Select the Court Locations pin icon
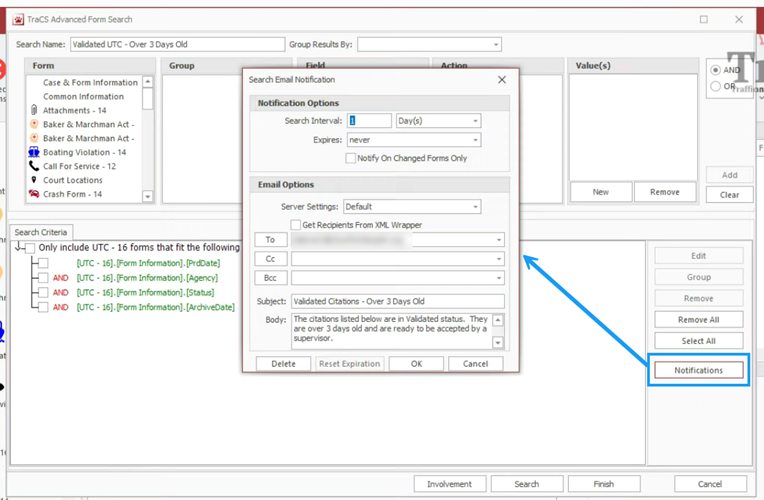764x500 pixels. (34, 180)
